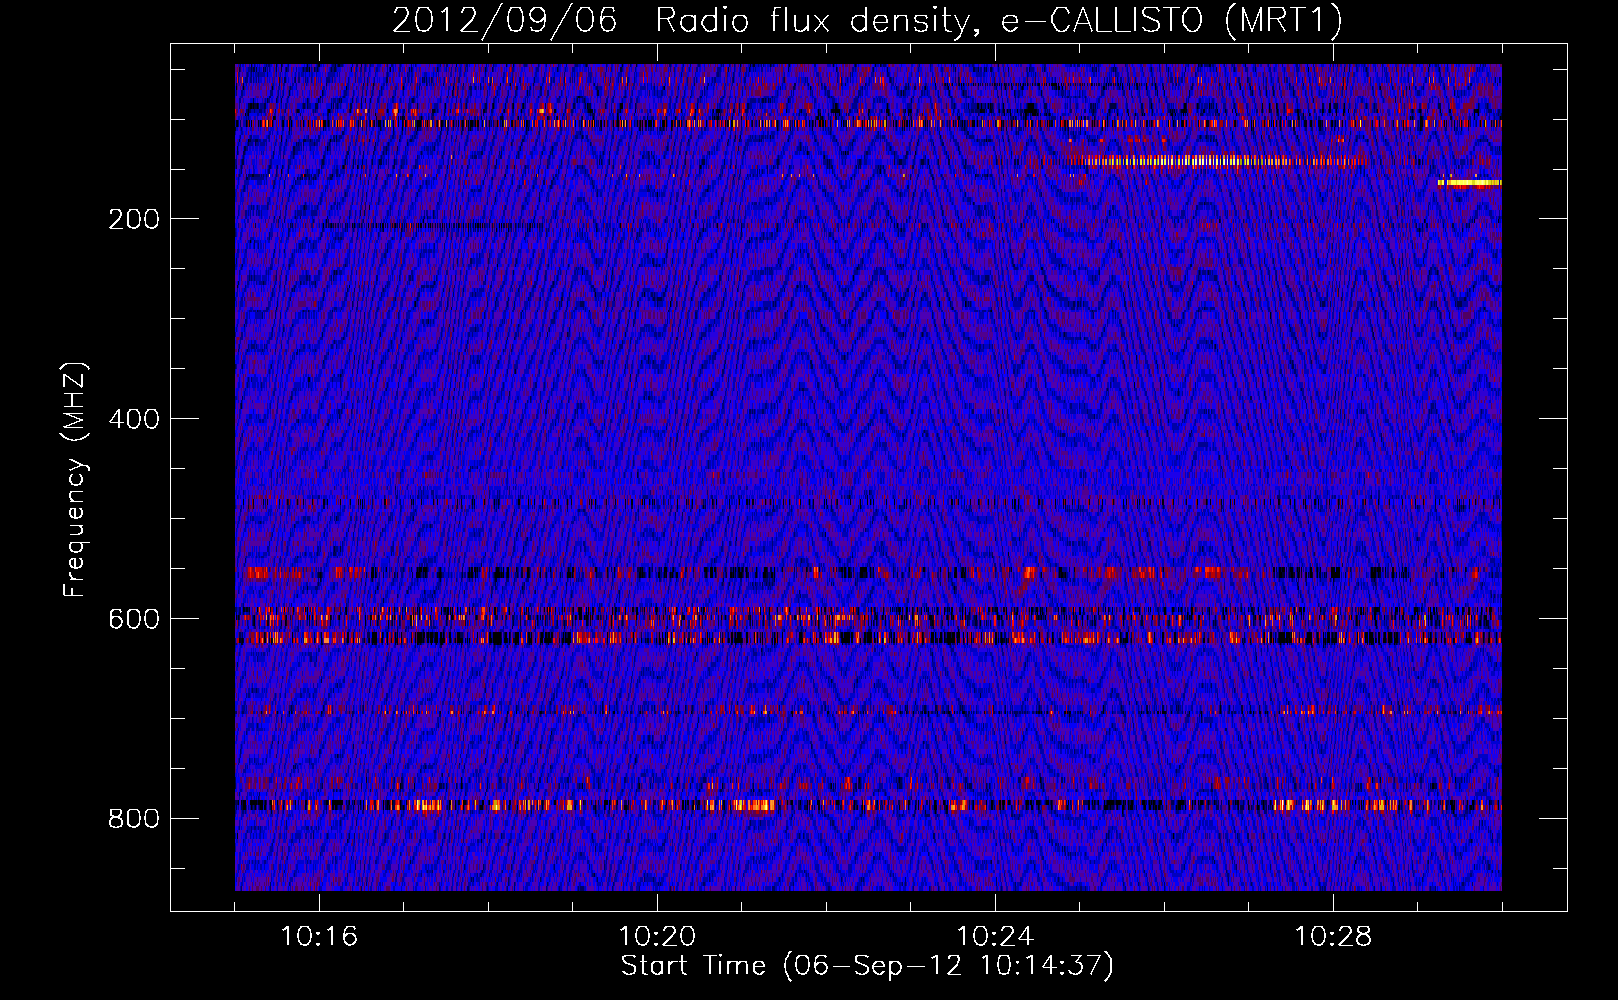The width and height of the screenshot is (1618, 1000).
Task: Click the 400 frequency tick label
Action: pyautogui.click(x=134, y=419)
